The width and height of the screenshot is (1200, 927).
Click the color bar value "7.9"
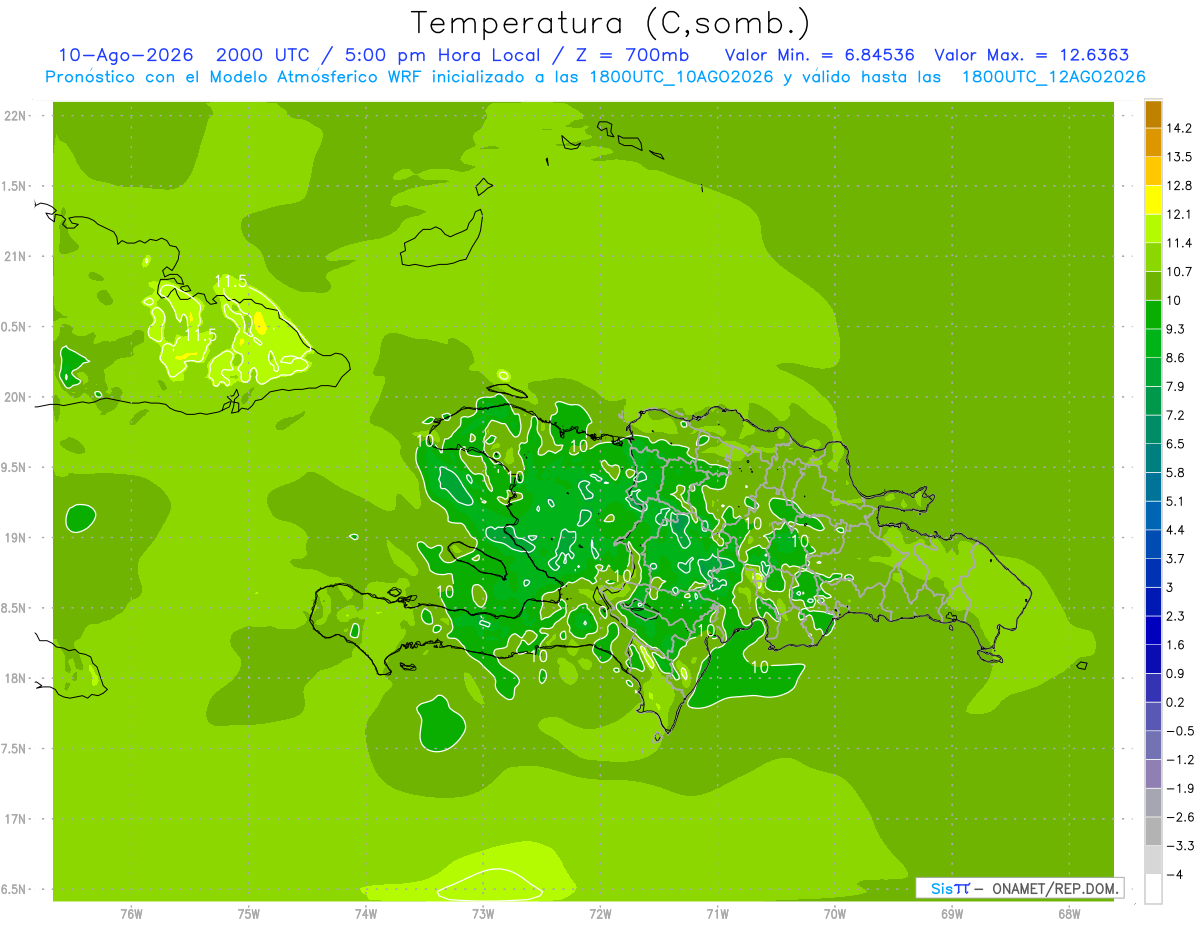tap(1176, 386)
